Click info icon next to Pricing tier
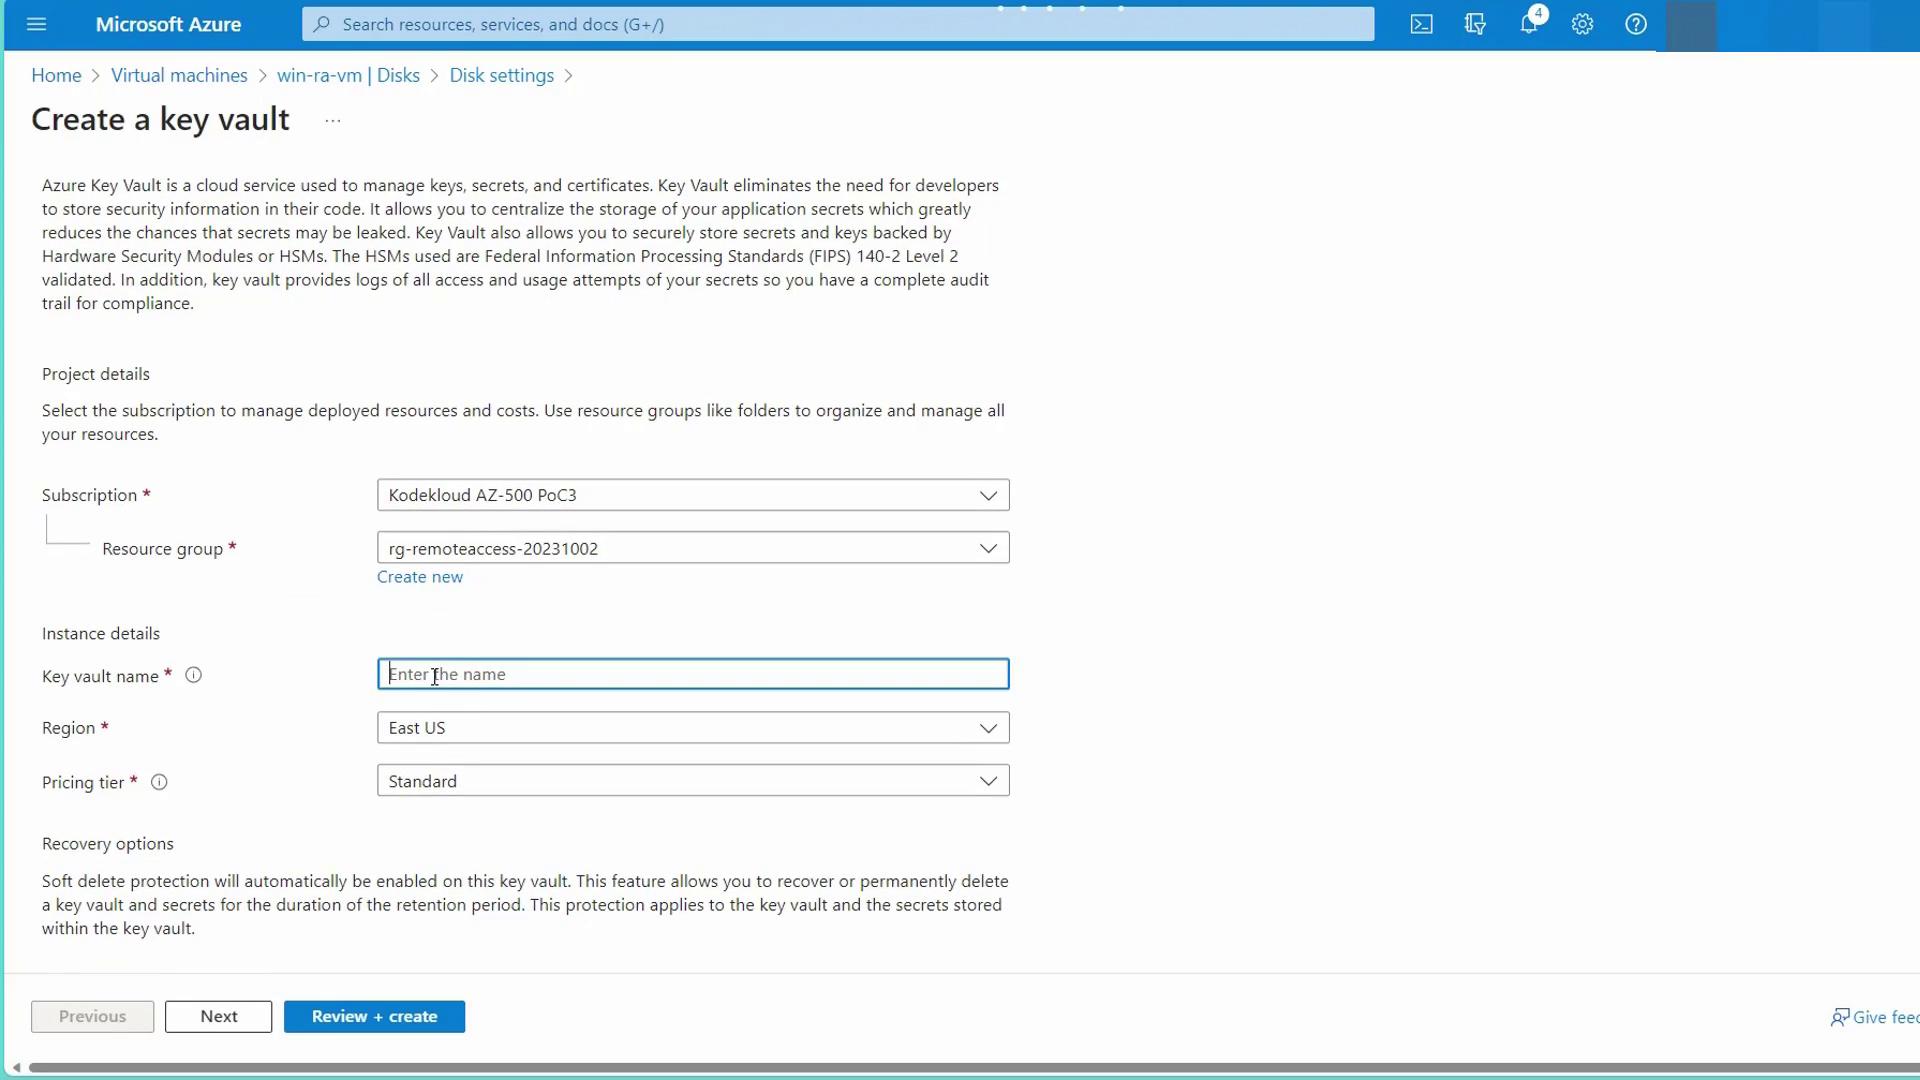 point(159,782)
